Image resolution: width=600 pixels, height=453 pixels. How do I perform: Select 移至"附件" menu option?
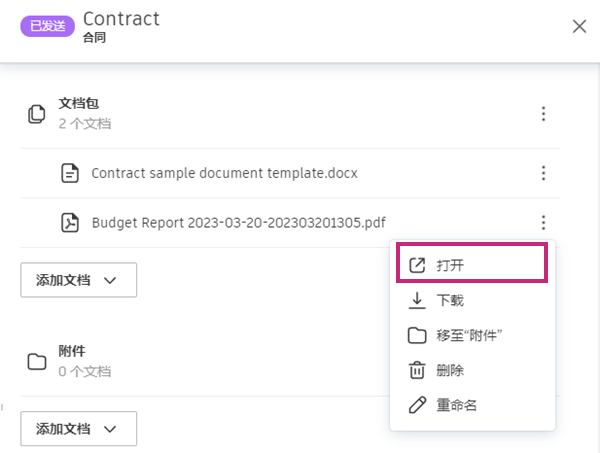click(469, 335)
